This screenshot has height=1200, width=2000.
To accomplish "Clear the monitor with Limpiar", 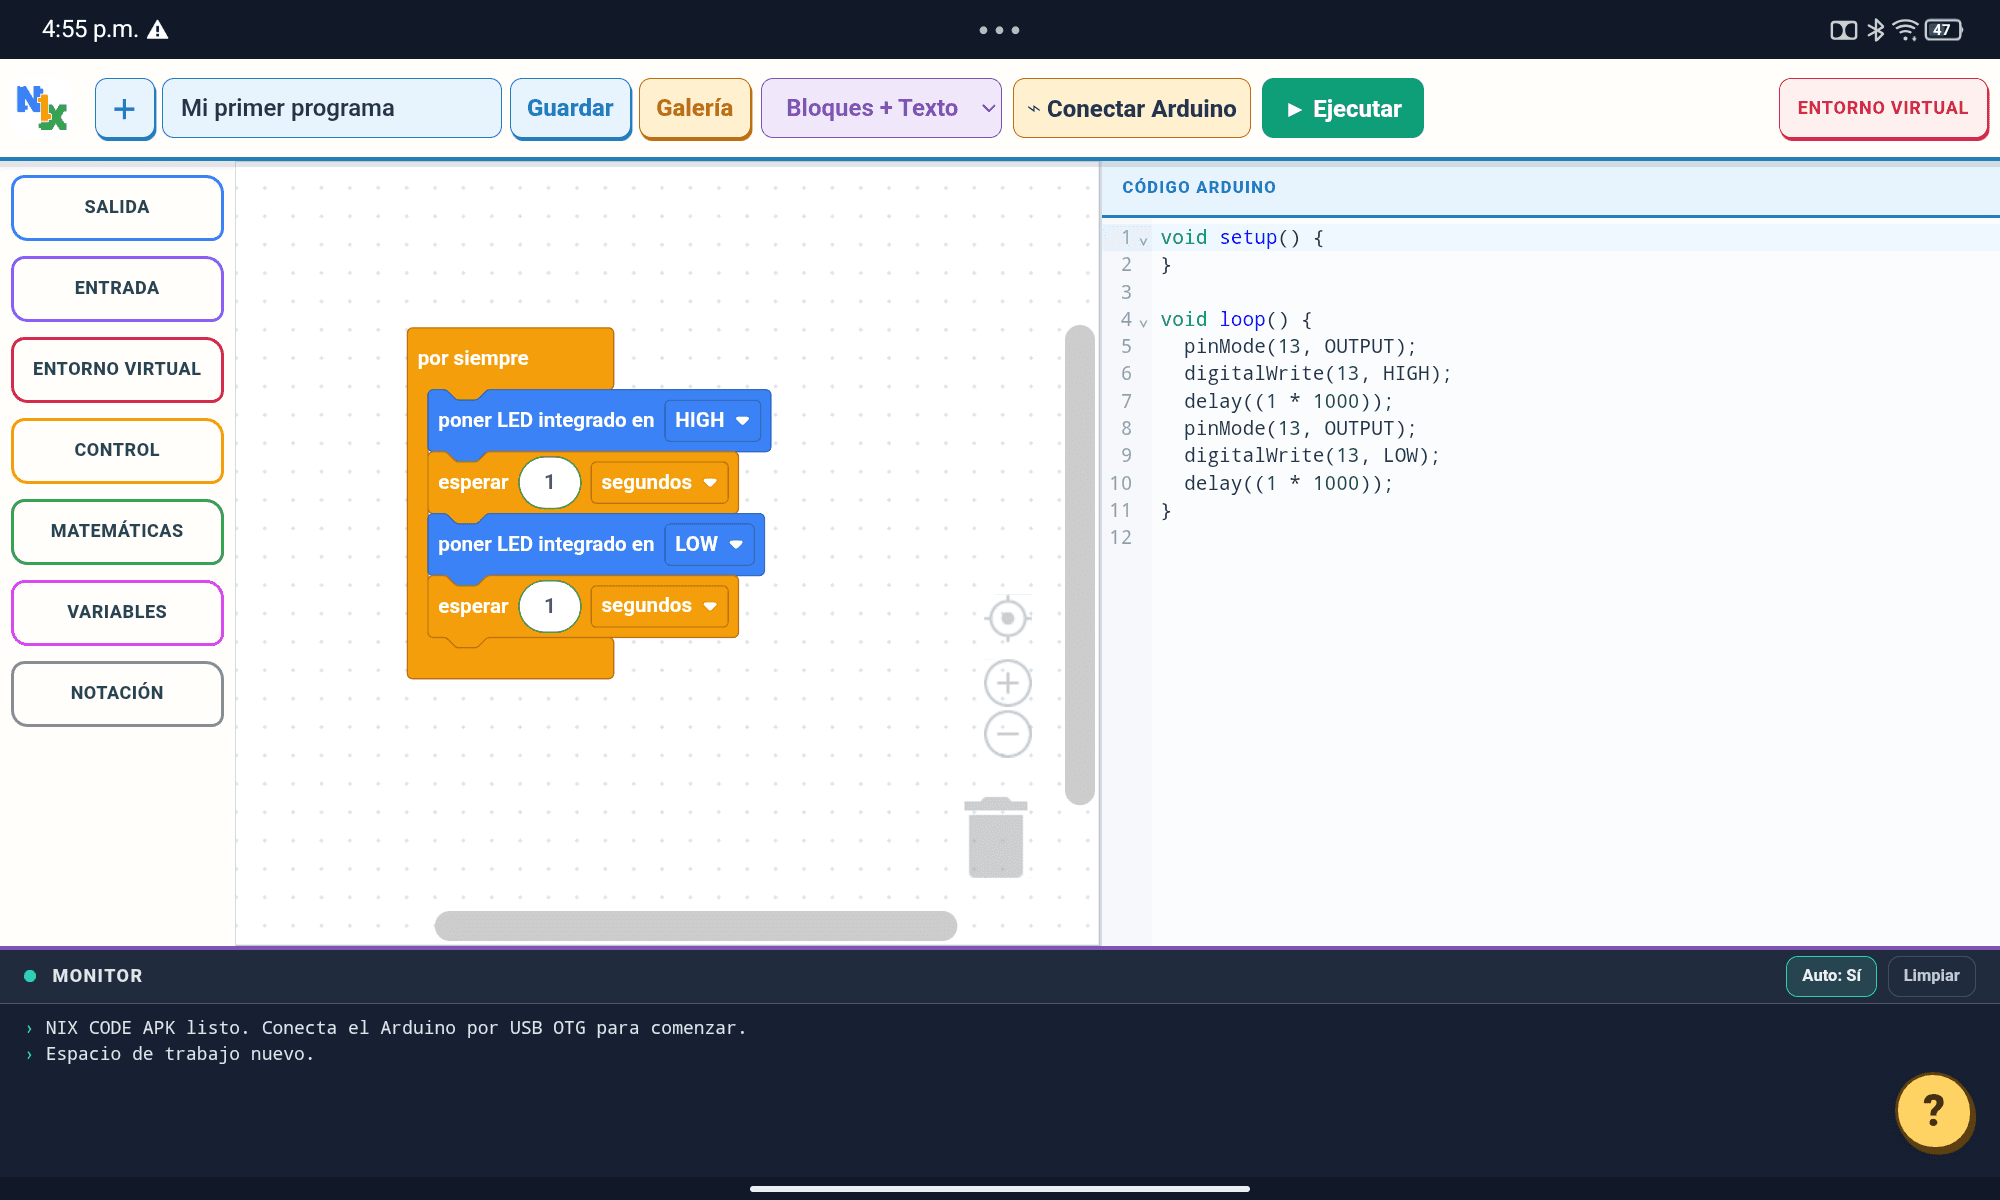I will [1931, 976].
